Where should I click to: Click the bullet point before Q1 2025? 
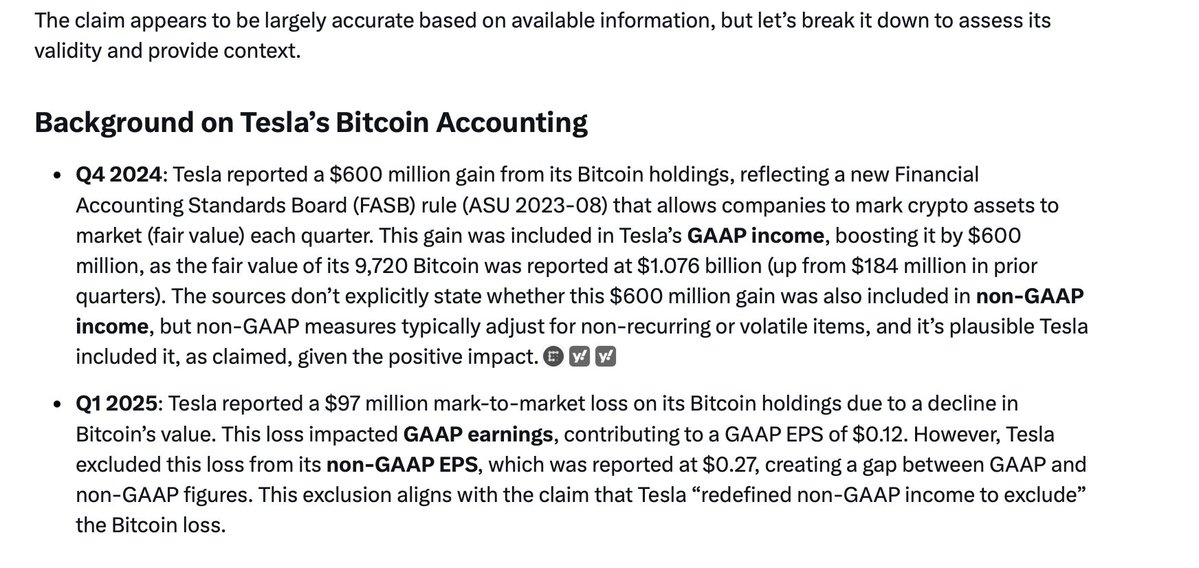point(57,404)
